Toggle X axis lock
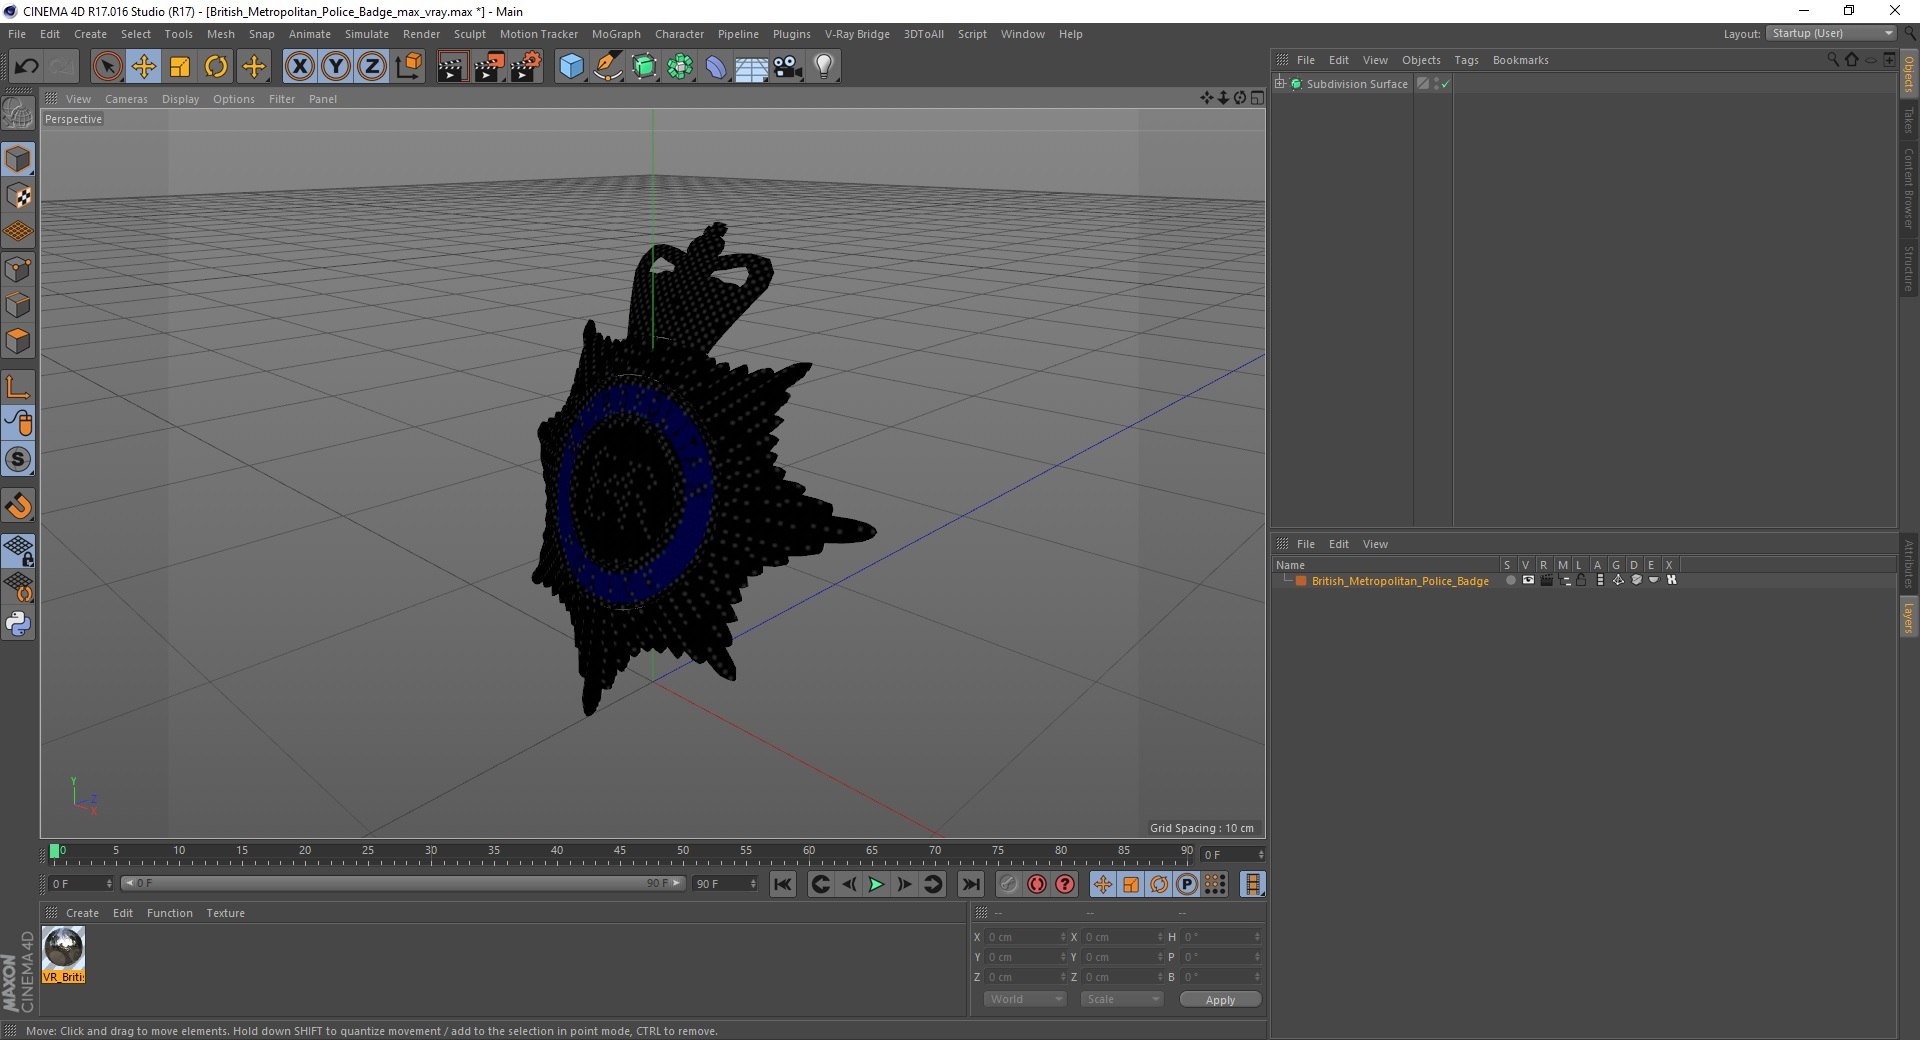Viewport: 1920px width, 1040px height. 299,67
